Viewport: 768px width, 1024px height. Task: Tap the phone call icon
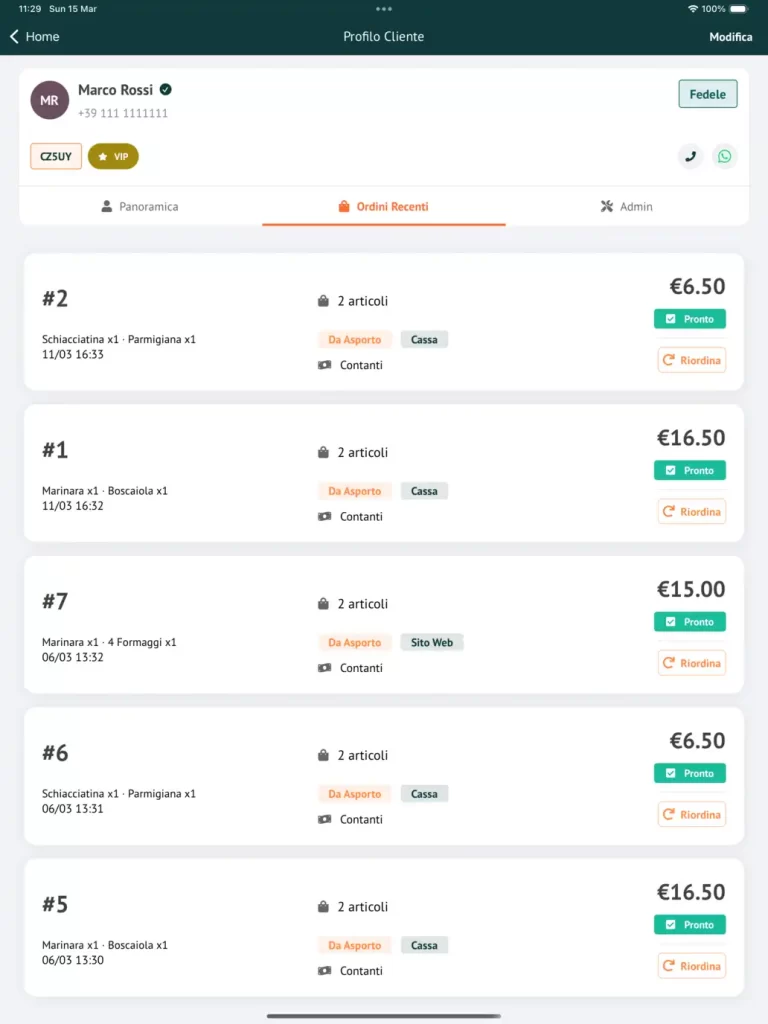[690, 156]
